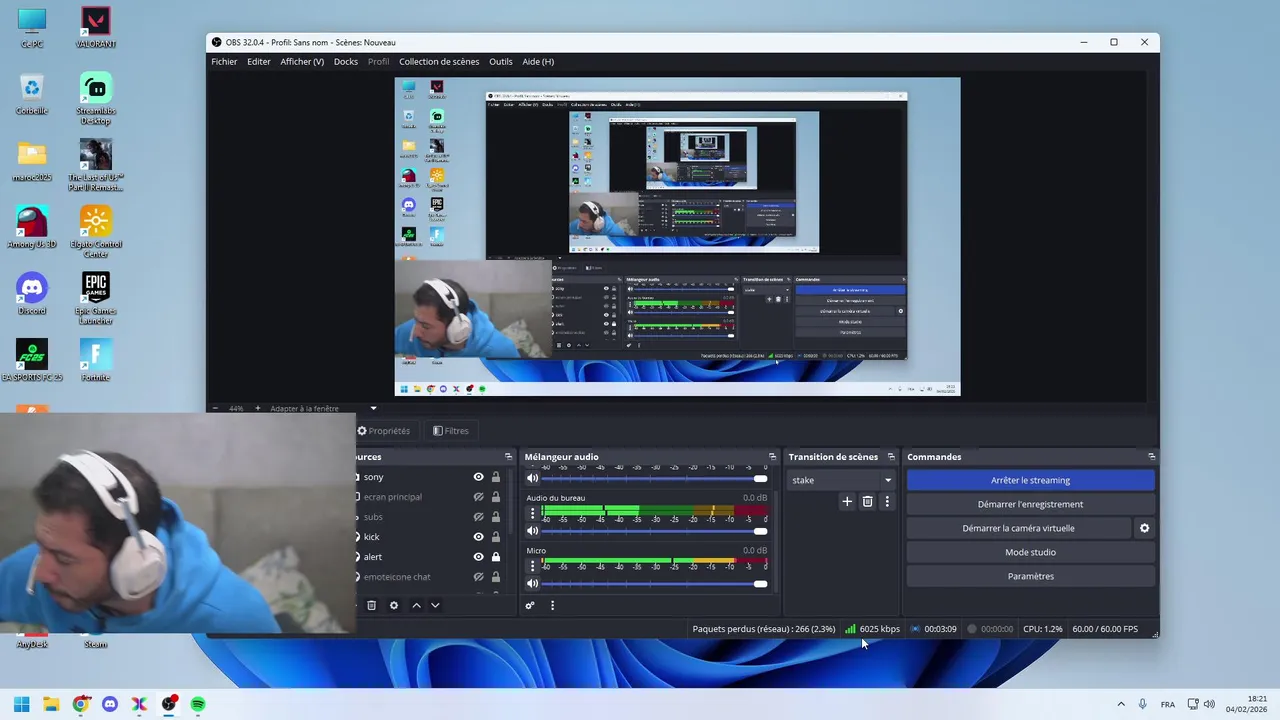Open Audio du bureau three-dot options
The width and height of the screenshot is (1280, 720).
[532, 514]
